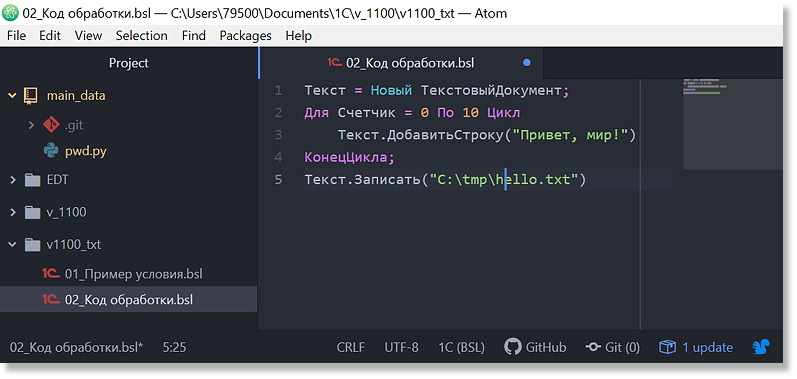Select main_data in the tree

(76, 96)
